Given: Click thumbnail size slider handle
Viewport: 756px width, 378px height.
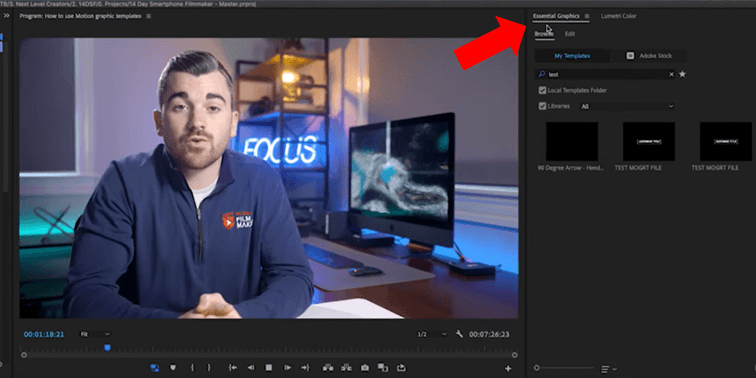Looking at the screenshot, I should click(537, 368).
